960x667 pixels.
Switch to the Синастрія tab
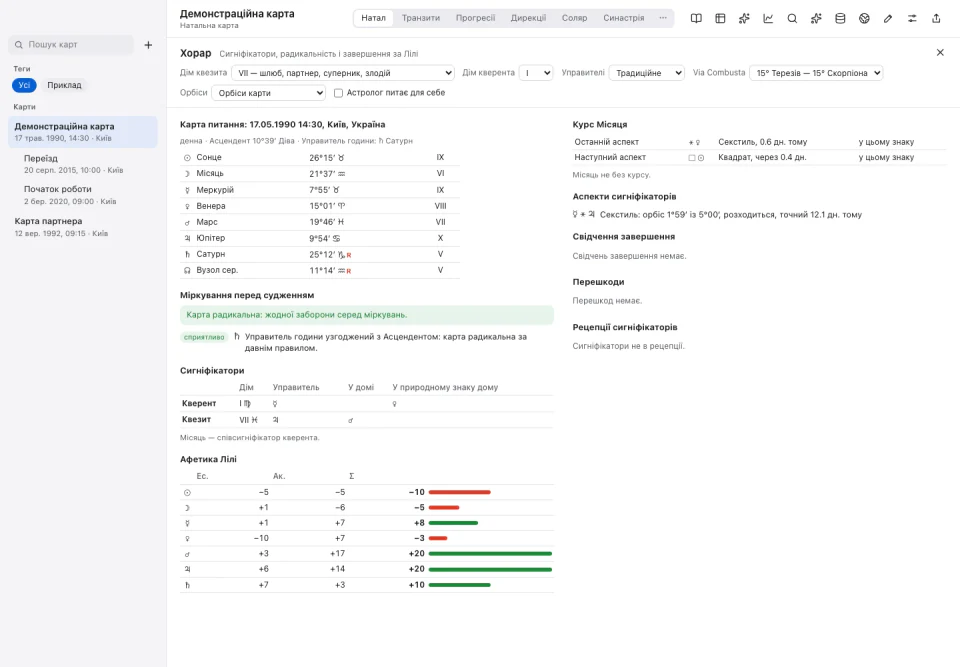pos(623,18)
